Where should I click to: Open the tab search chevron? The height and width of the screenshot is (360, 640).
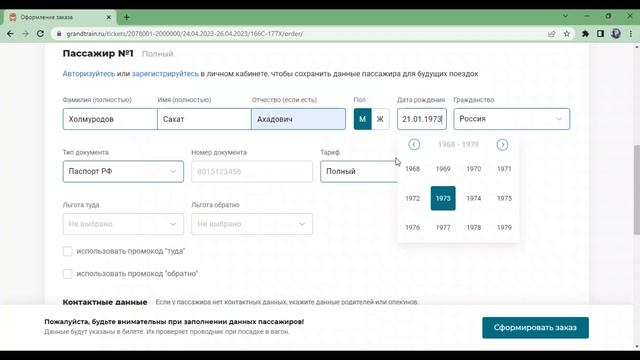565,16
